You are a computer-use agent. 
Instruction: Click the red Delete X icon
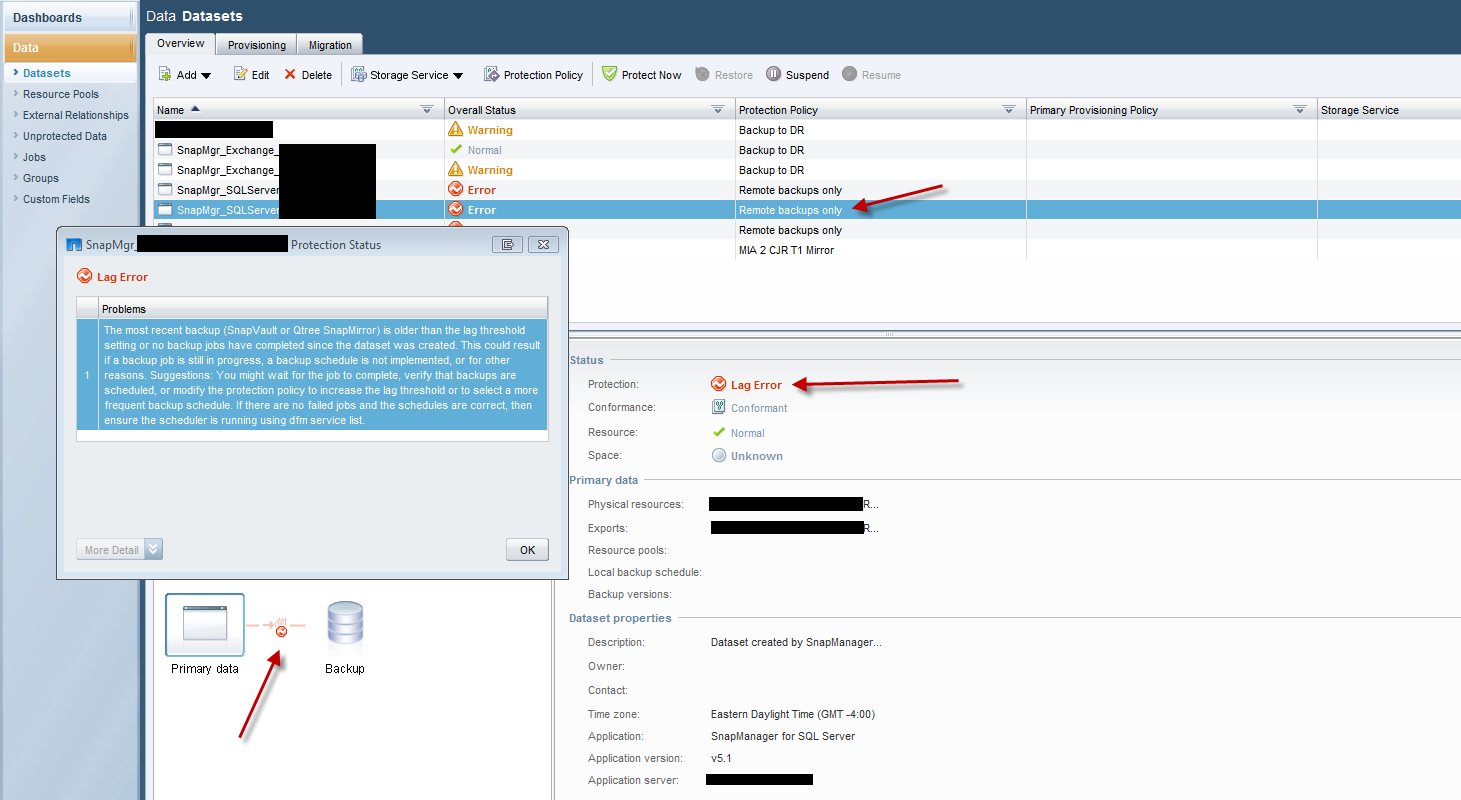pyautogui.click(x=290, y=75)
